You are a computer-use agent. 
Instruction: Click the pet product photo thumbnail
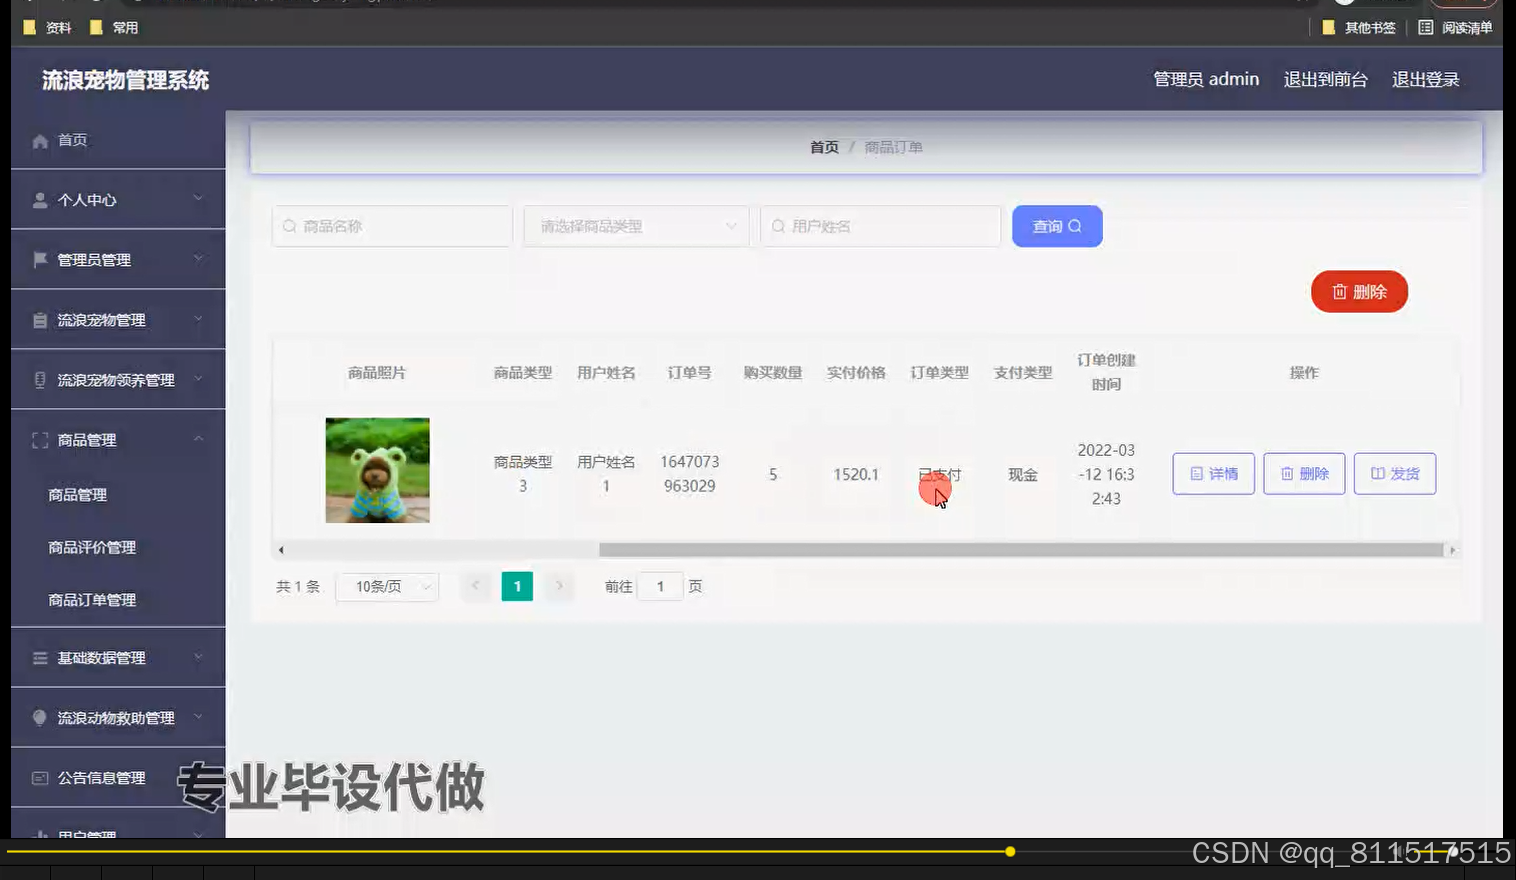point(377,470)
